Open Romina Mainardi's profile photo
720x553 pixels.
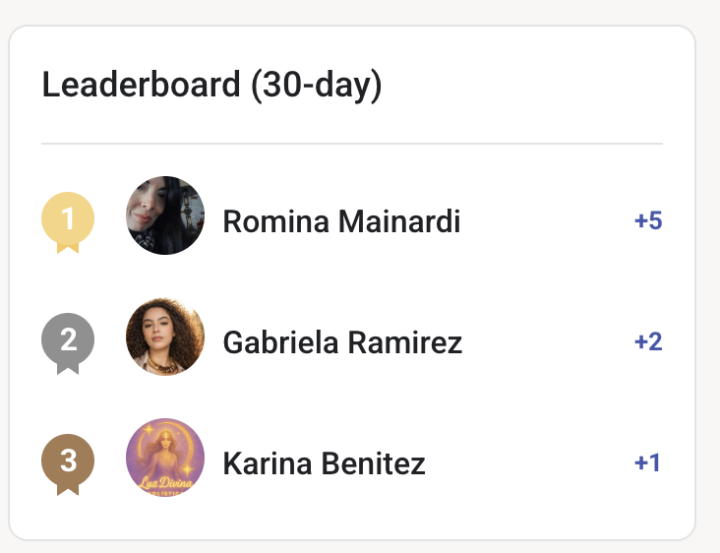pyautogui.click(x=165, y=215)
